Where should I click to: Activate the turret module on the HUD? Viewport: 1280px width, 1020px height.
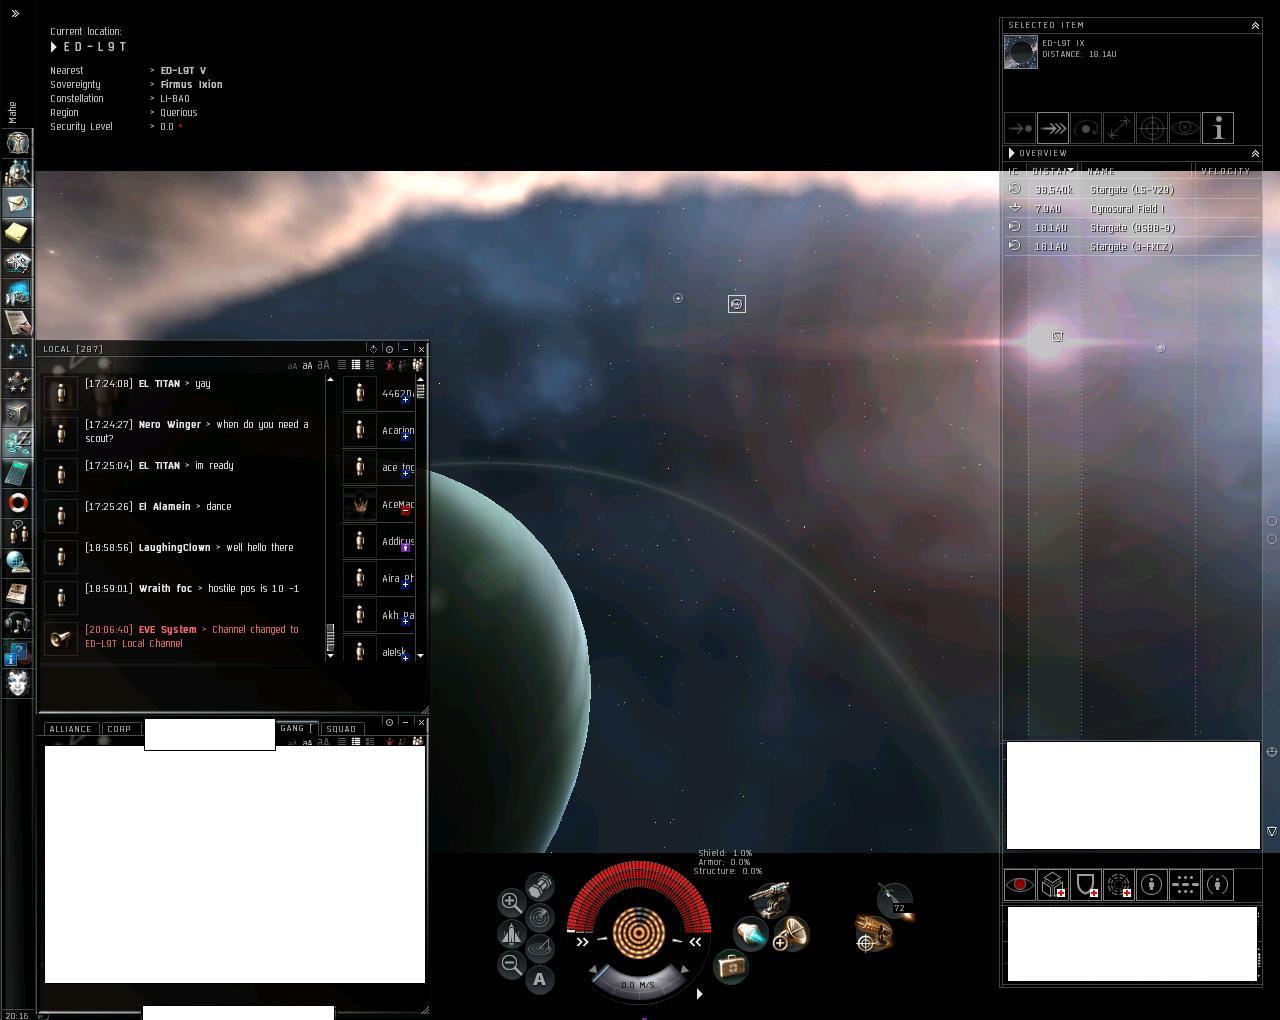tap(769, 898)
